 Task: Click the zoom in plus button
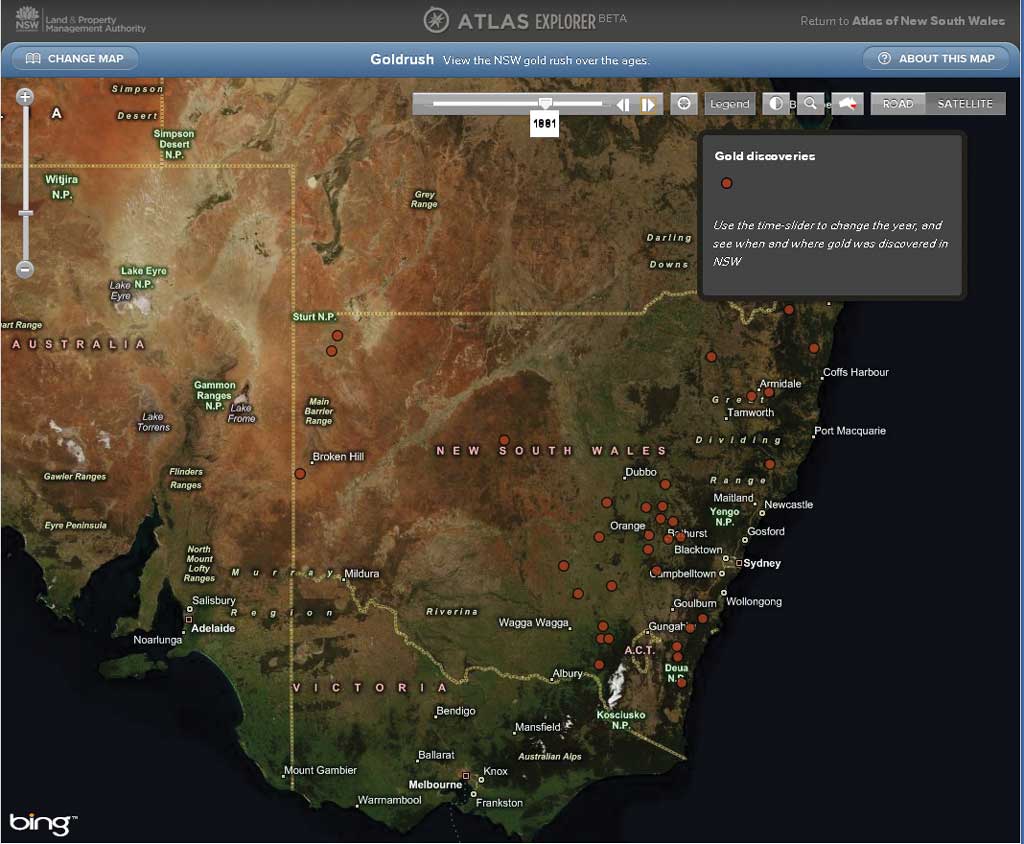(25, 97)
